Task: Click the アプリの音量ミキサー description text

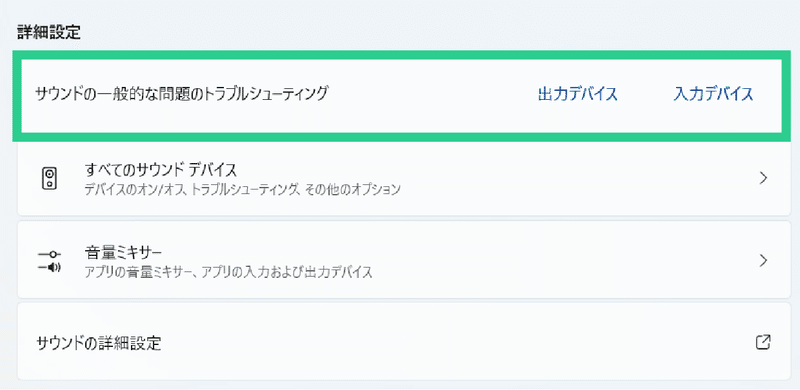Action: [228, 272]
